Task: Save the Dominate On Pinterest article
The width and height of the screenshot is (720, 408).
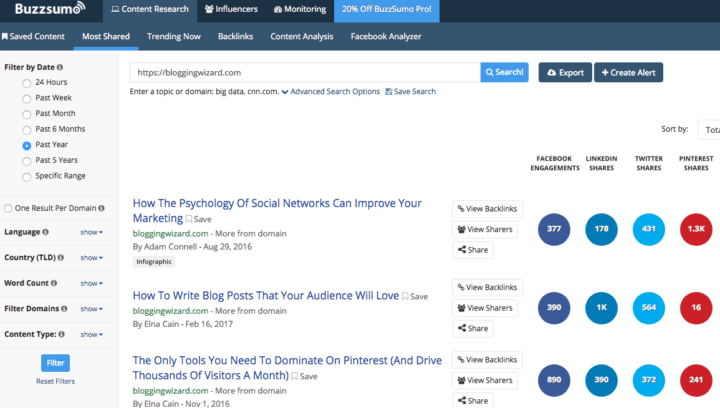Action: (x=304, y=376)
